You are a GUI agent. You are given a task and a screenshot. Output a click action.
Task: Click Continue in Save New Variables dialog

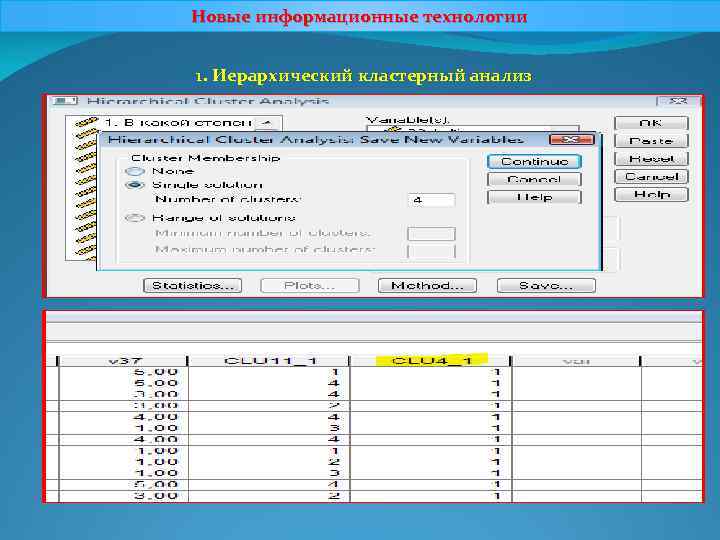tap(534, 162)
